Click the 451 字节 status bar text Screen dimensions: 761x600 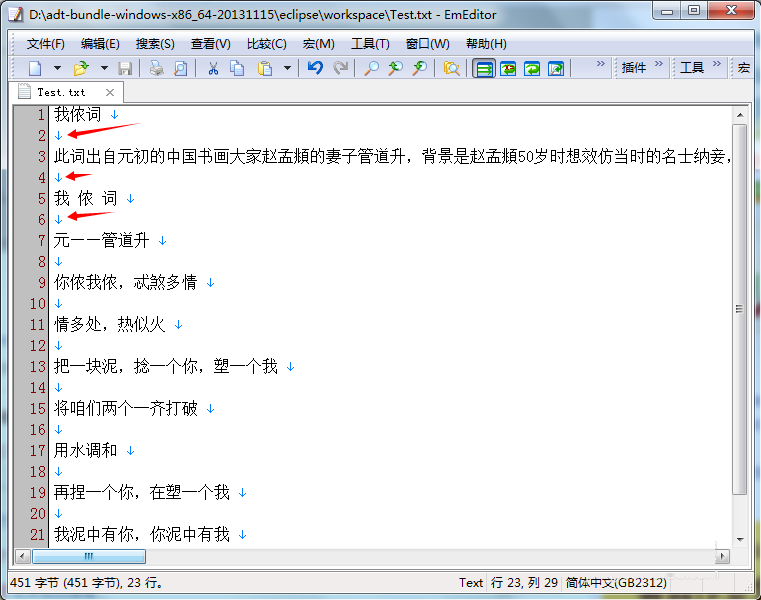point(86,583)
